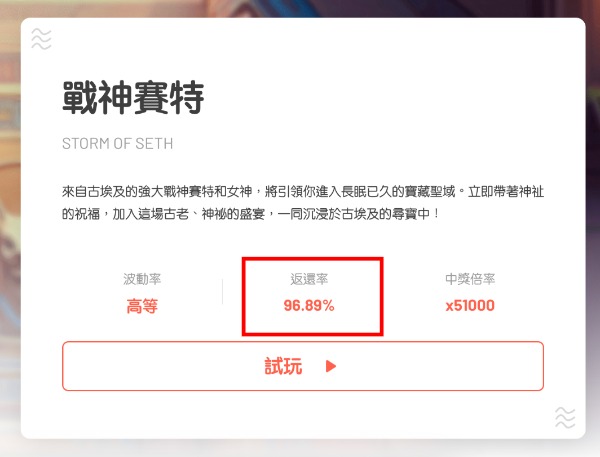
Task: Click the description line starting with 的祝福
Action: [x=251, y=214]
